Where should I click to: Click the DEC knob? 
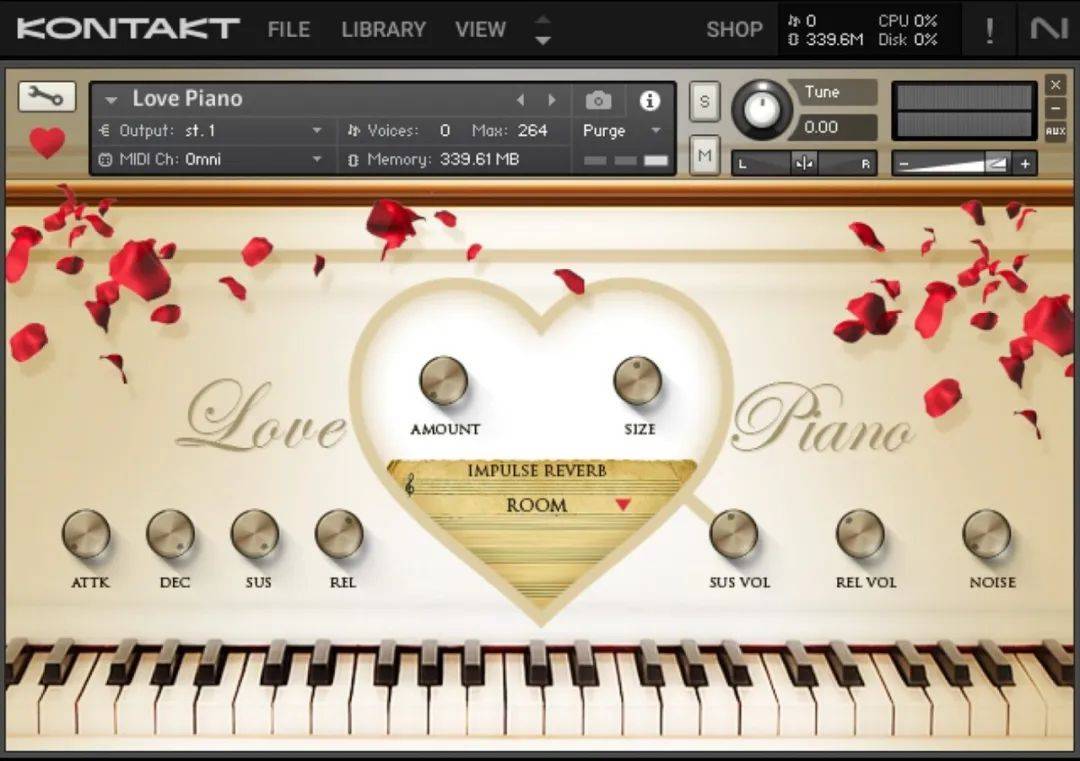click(x=171, y=534)
